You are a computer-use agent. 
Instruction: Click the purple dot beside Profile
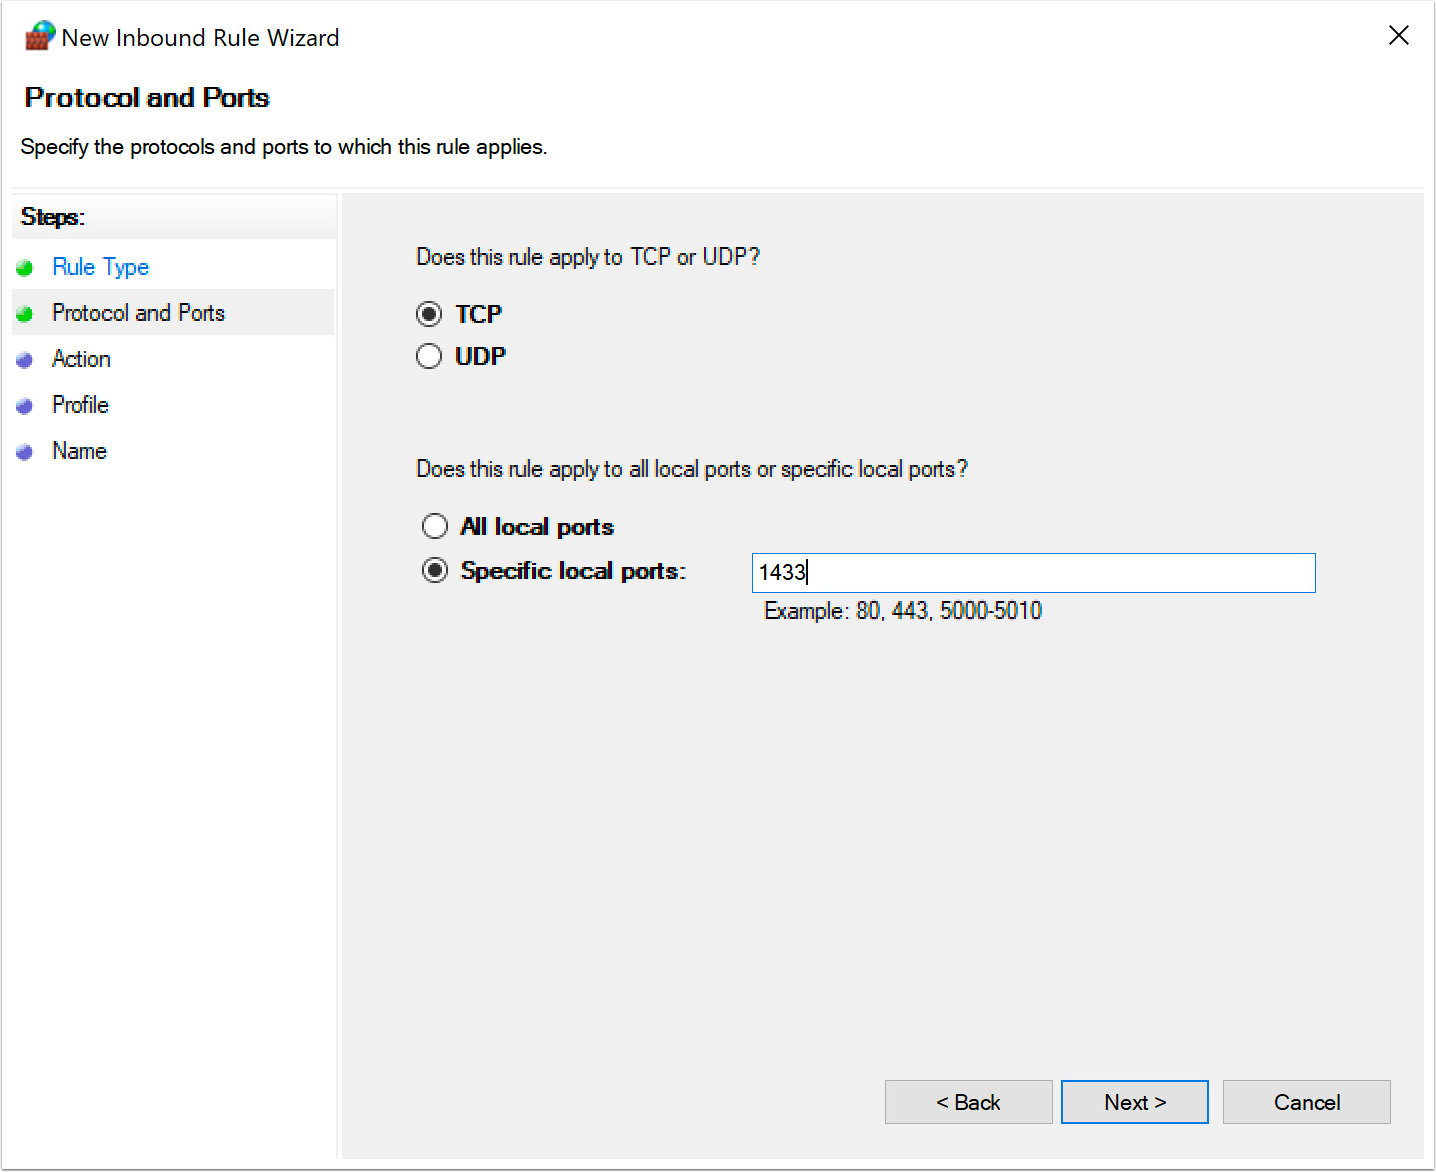click(x=25, y=404)
